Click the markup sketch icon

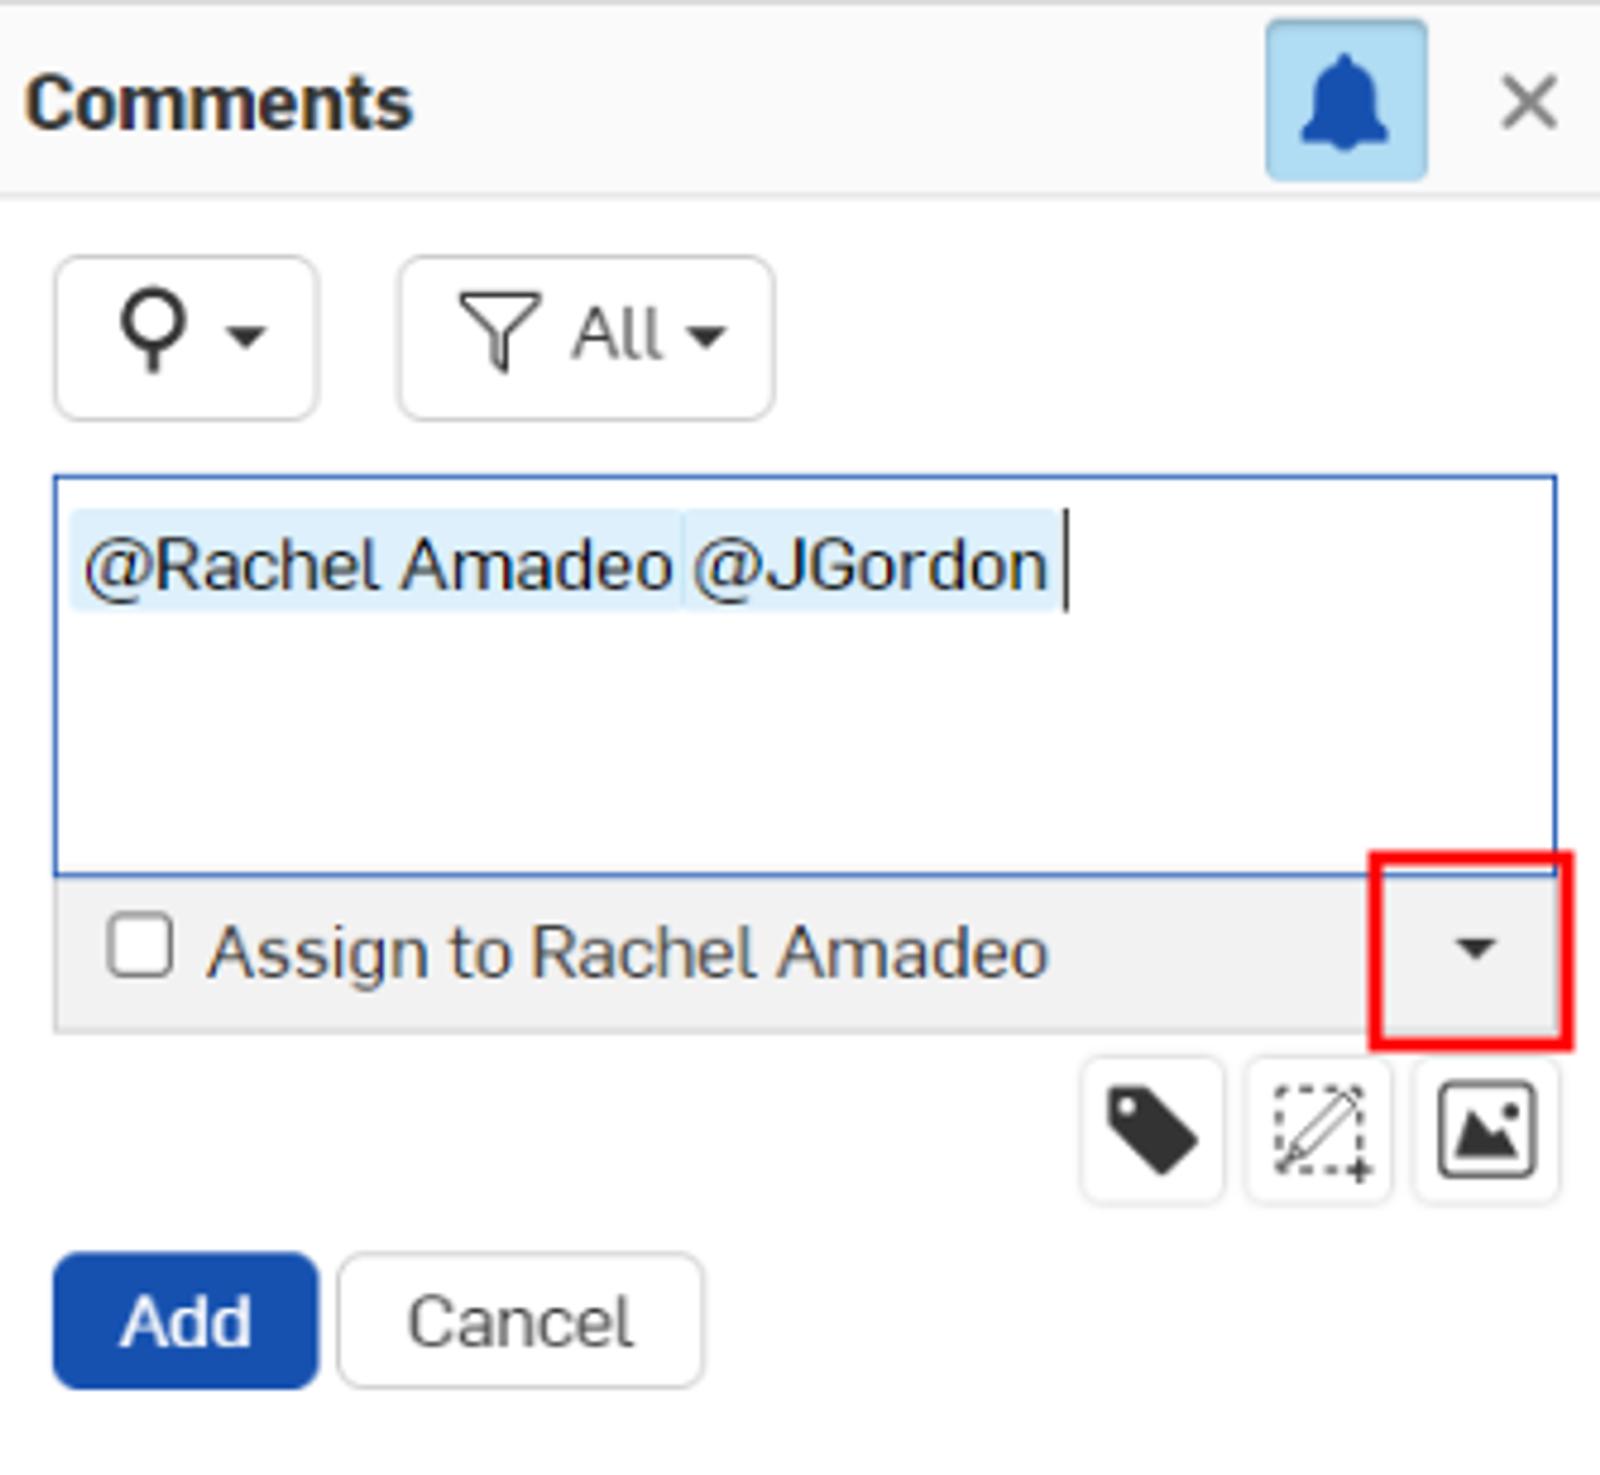[1320, 1131]
